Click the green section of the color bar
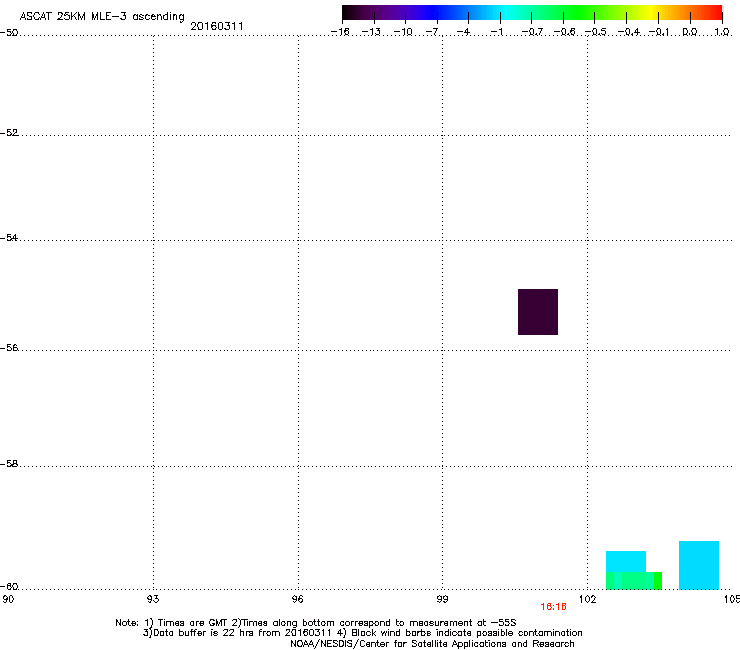The image size is (740, 650). (x=578, y=13)
